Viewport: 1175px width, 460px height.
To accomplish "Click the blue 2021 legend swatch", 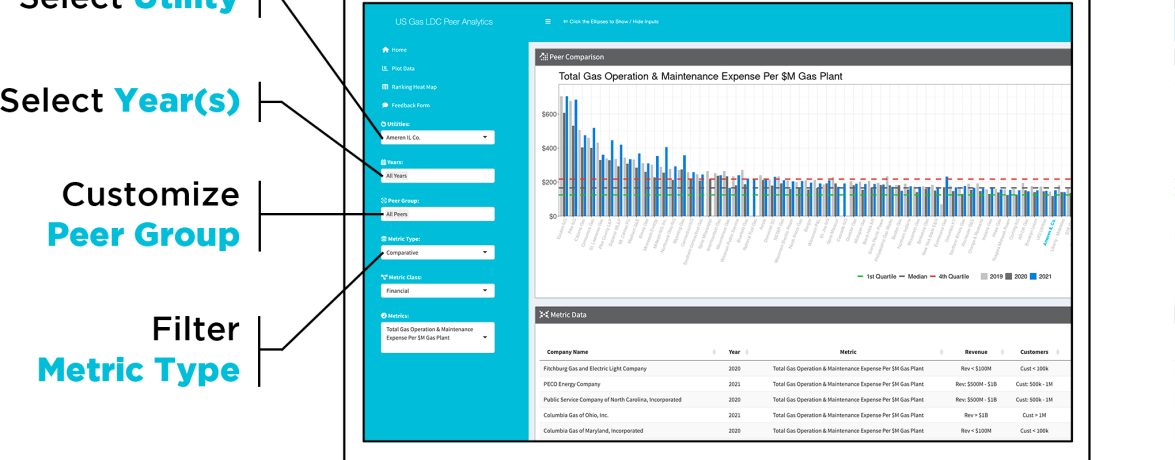I will click(x=1033, y=276).
